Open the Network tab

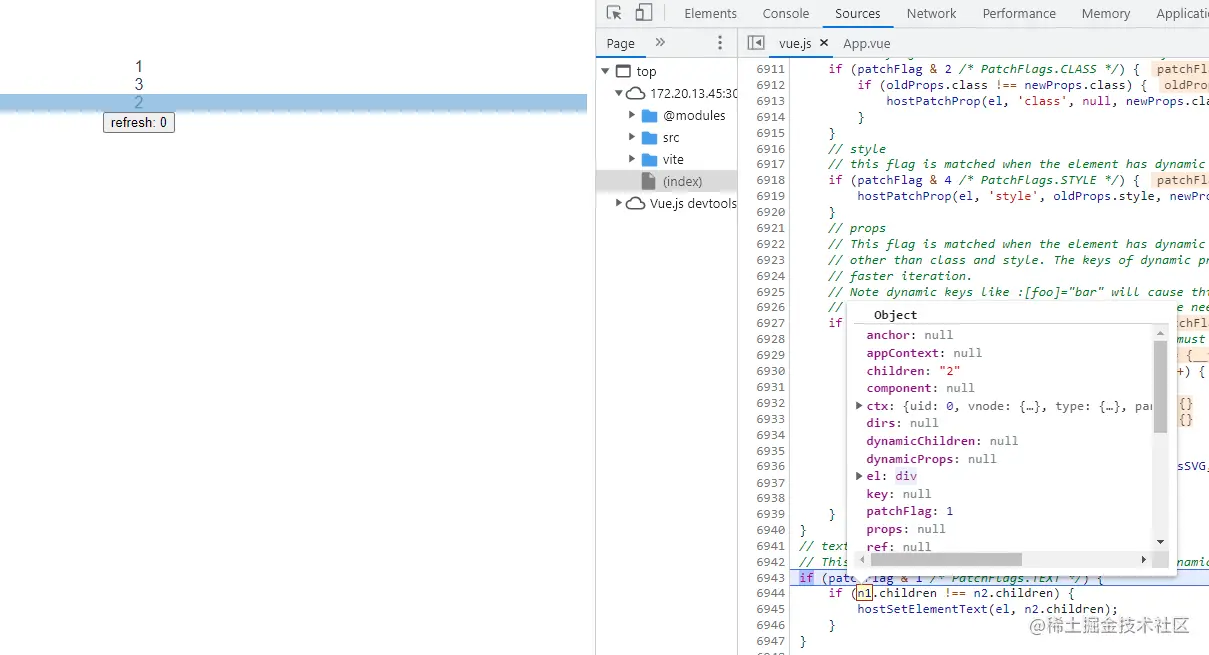[932, 13]
